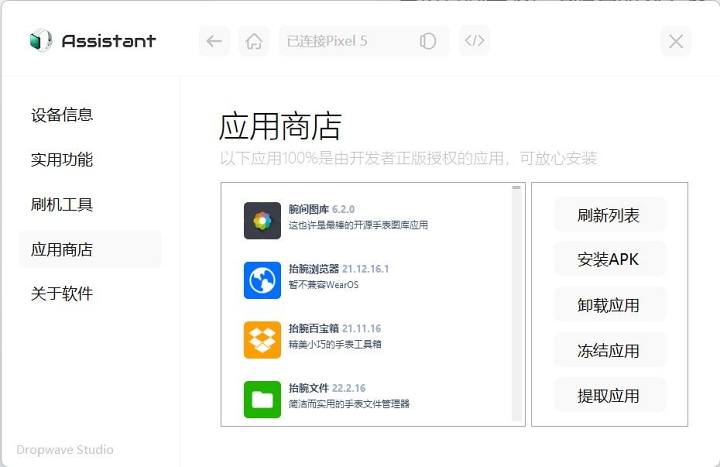720x467 pixels.
Task: Click the Dropwave Studio footer text
Action: click(x=65, y=450)
